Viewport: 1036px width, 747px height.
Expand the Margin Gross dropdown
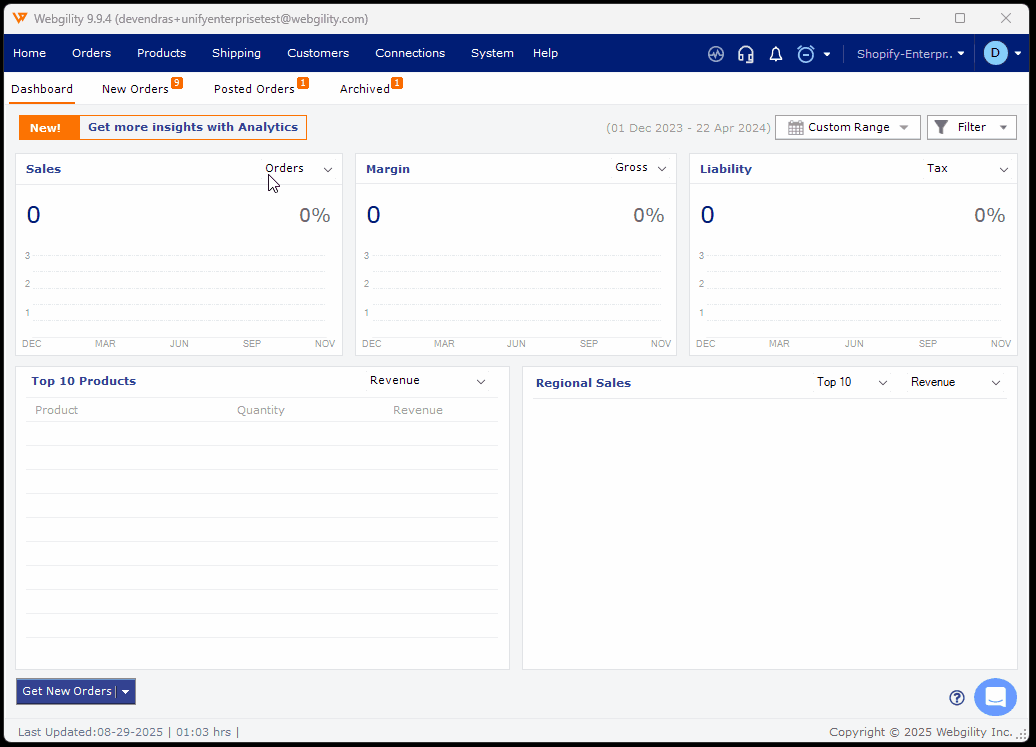click(641, 168)
